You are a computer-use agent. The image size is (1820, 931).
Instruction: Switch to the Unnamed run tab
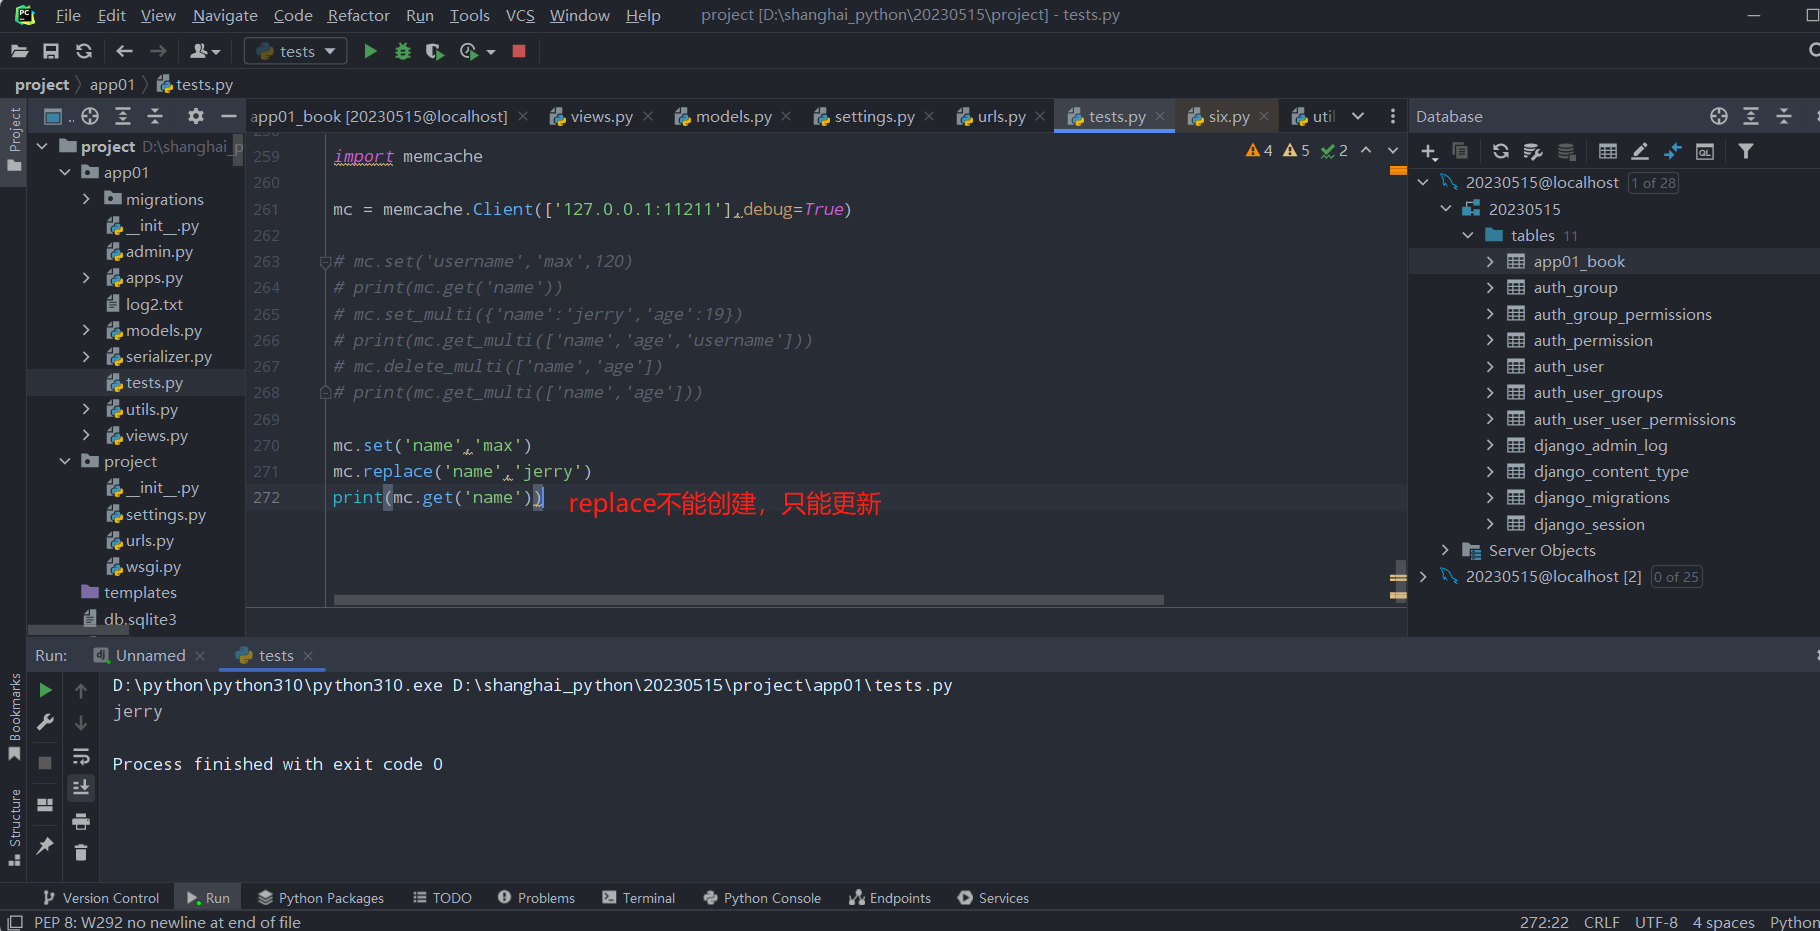tap(150, 655)
